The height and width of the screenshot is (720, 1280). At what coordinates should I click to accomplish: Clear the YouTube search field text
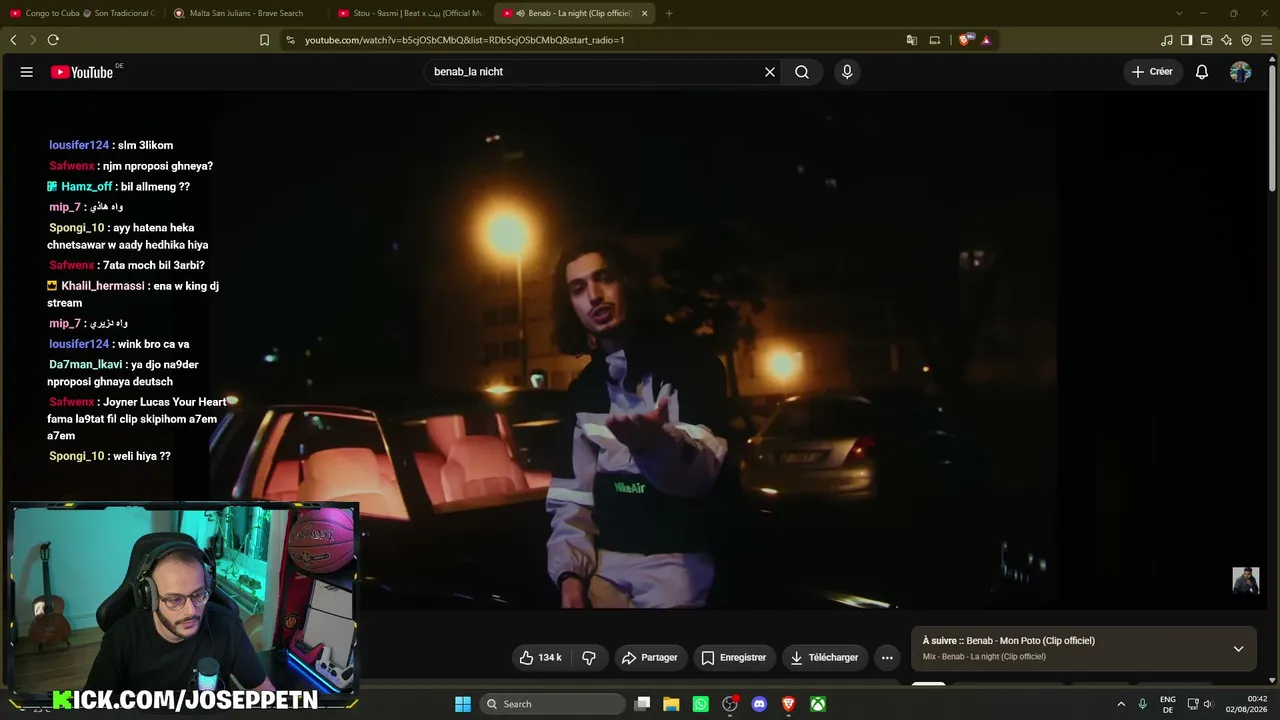click(770, 72)
